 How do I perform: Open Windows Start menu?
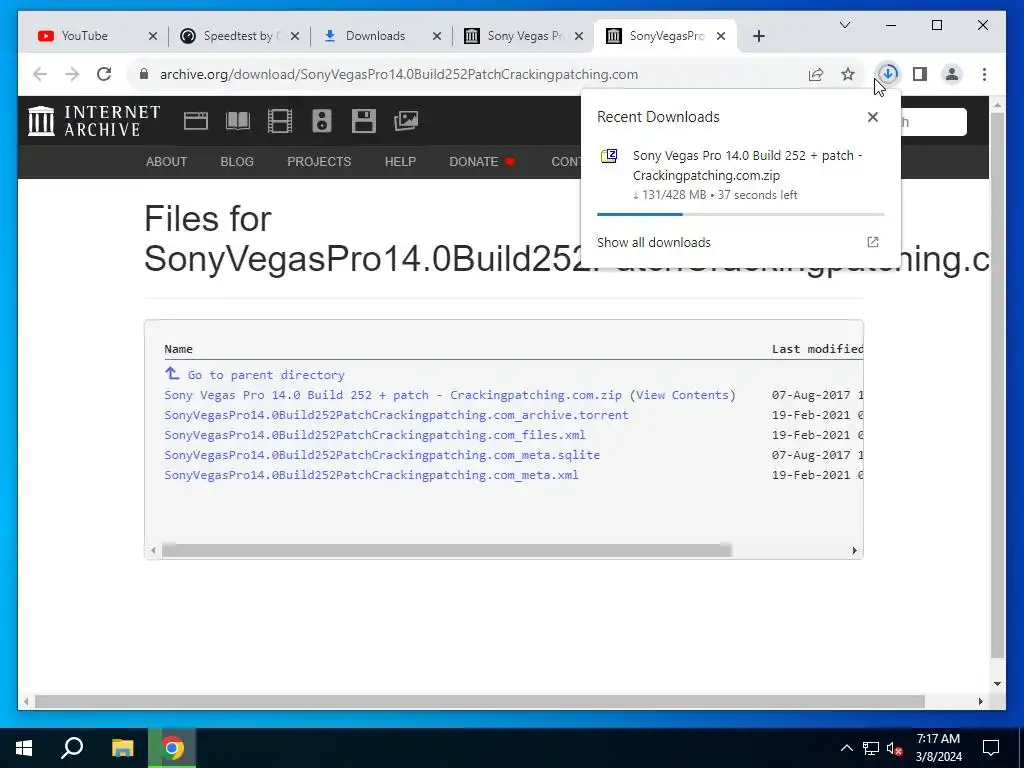(x=24, y=748)
